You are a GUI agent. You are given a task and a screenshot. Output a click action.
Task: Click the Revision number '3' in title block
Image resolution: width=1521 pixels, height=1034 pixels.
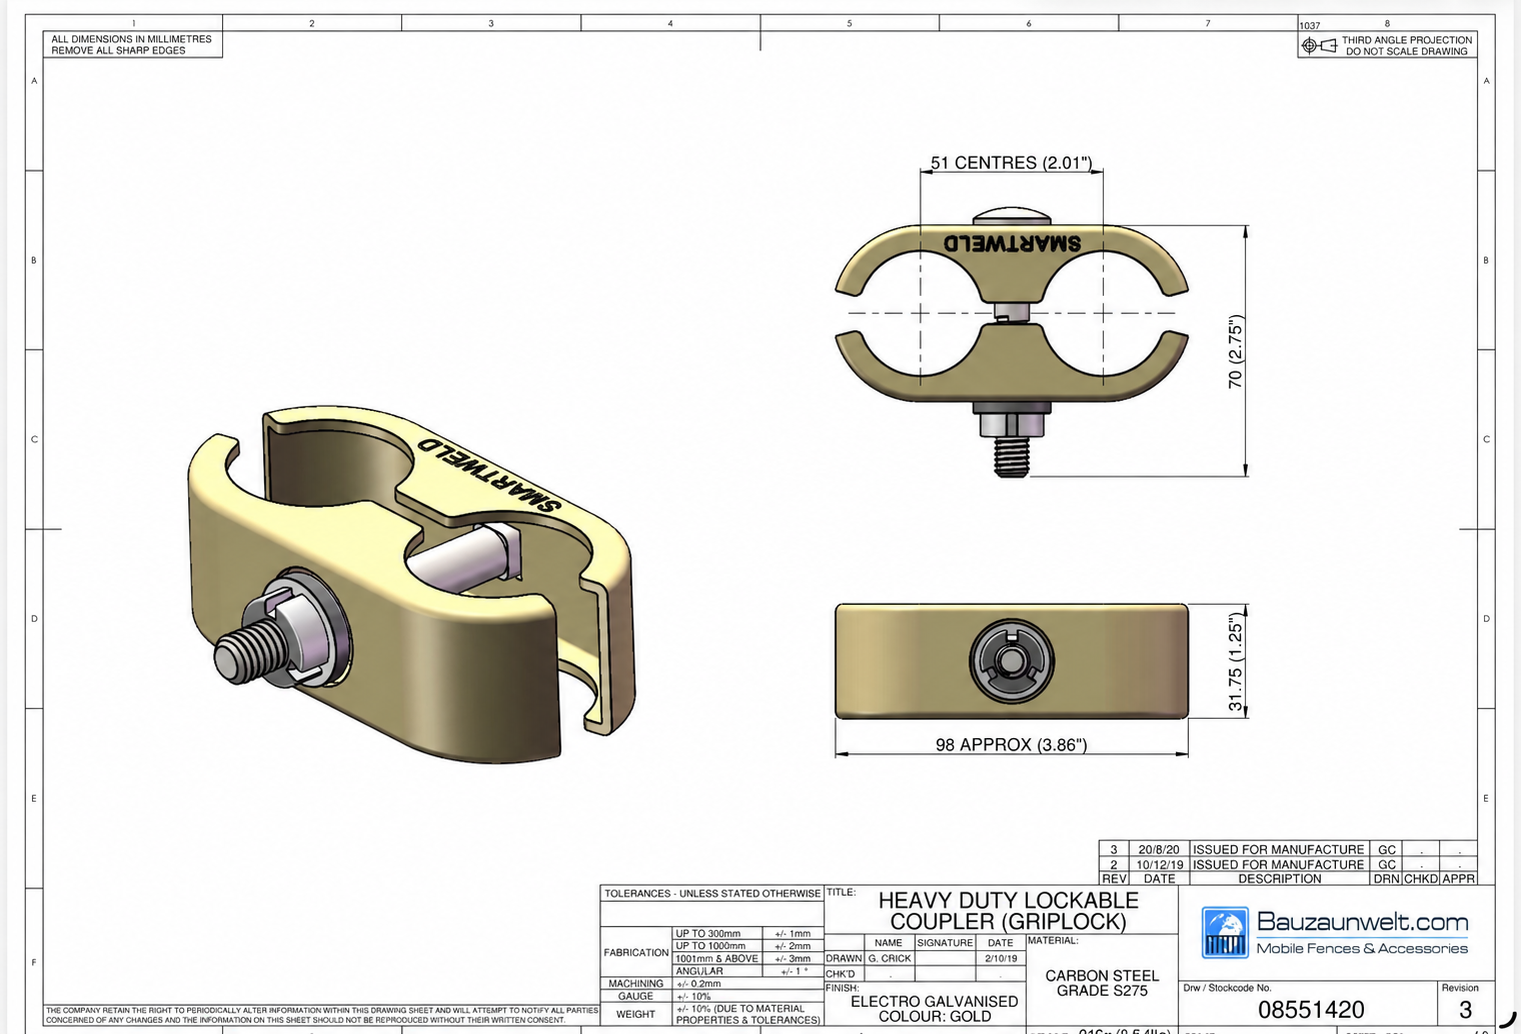[x=1465, y=1010]
